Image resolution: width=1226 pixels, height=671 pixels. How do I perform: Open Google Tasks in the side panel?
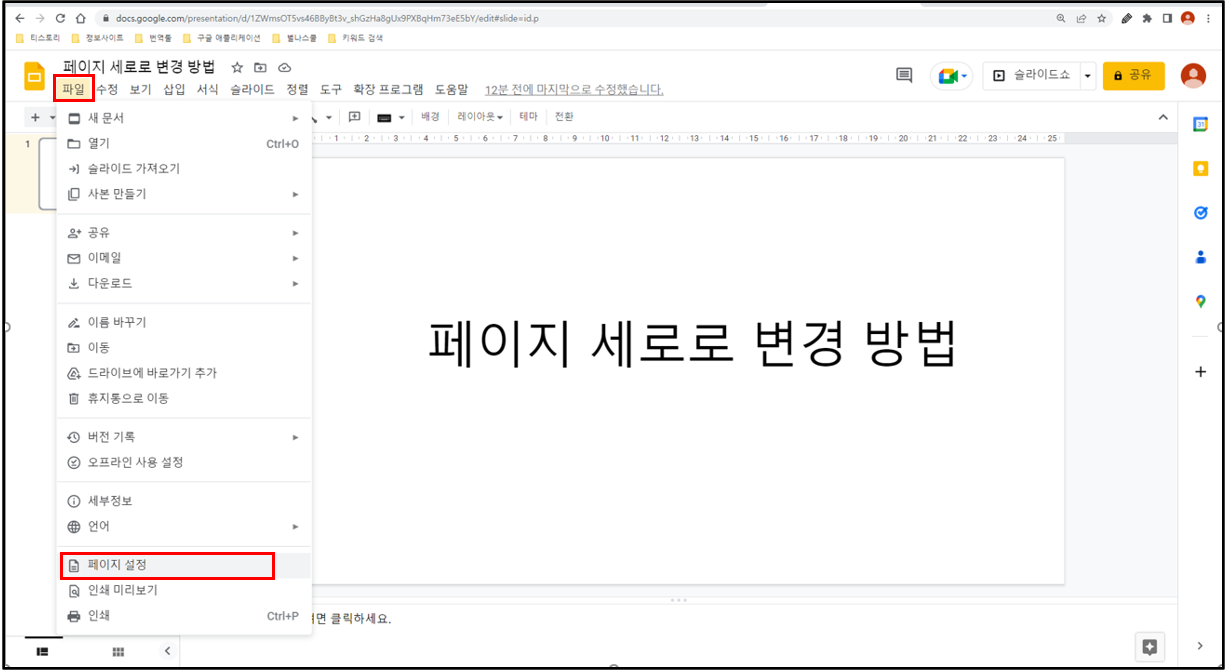point(1200,213)
